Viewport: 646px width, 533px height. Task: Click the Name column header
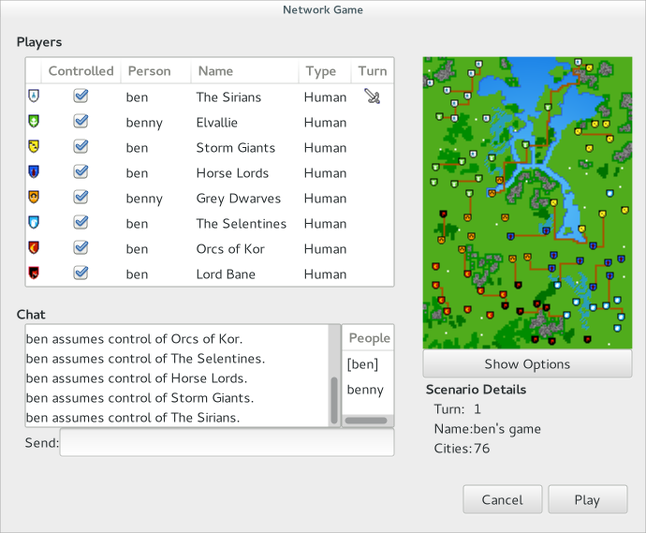coord(243,71)
